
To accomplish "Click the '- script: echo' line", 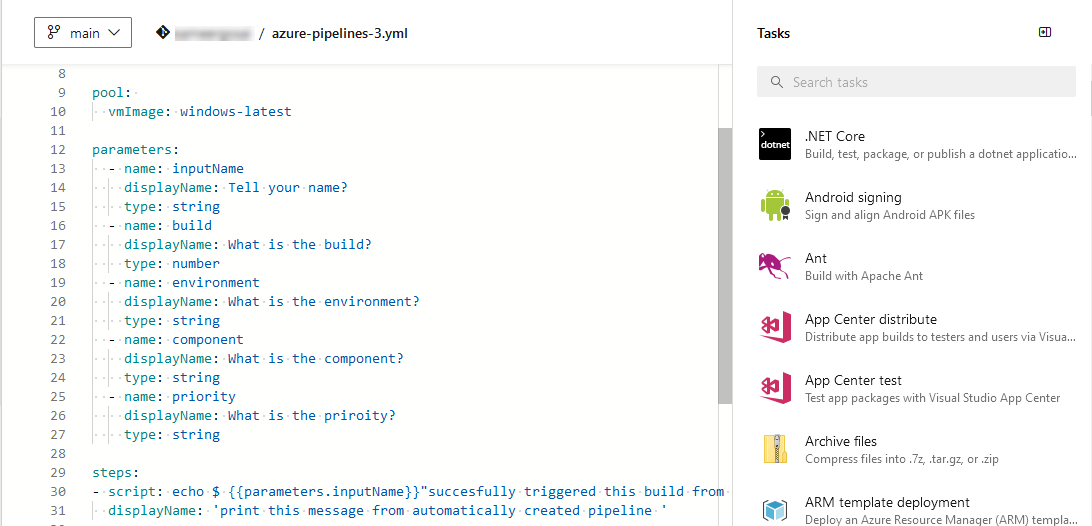I will [x=407, y=491].
